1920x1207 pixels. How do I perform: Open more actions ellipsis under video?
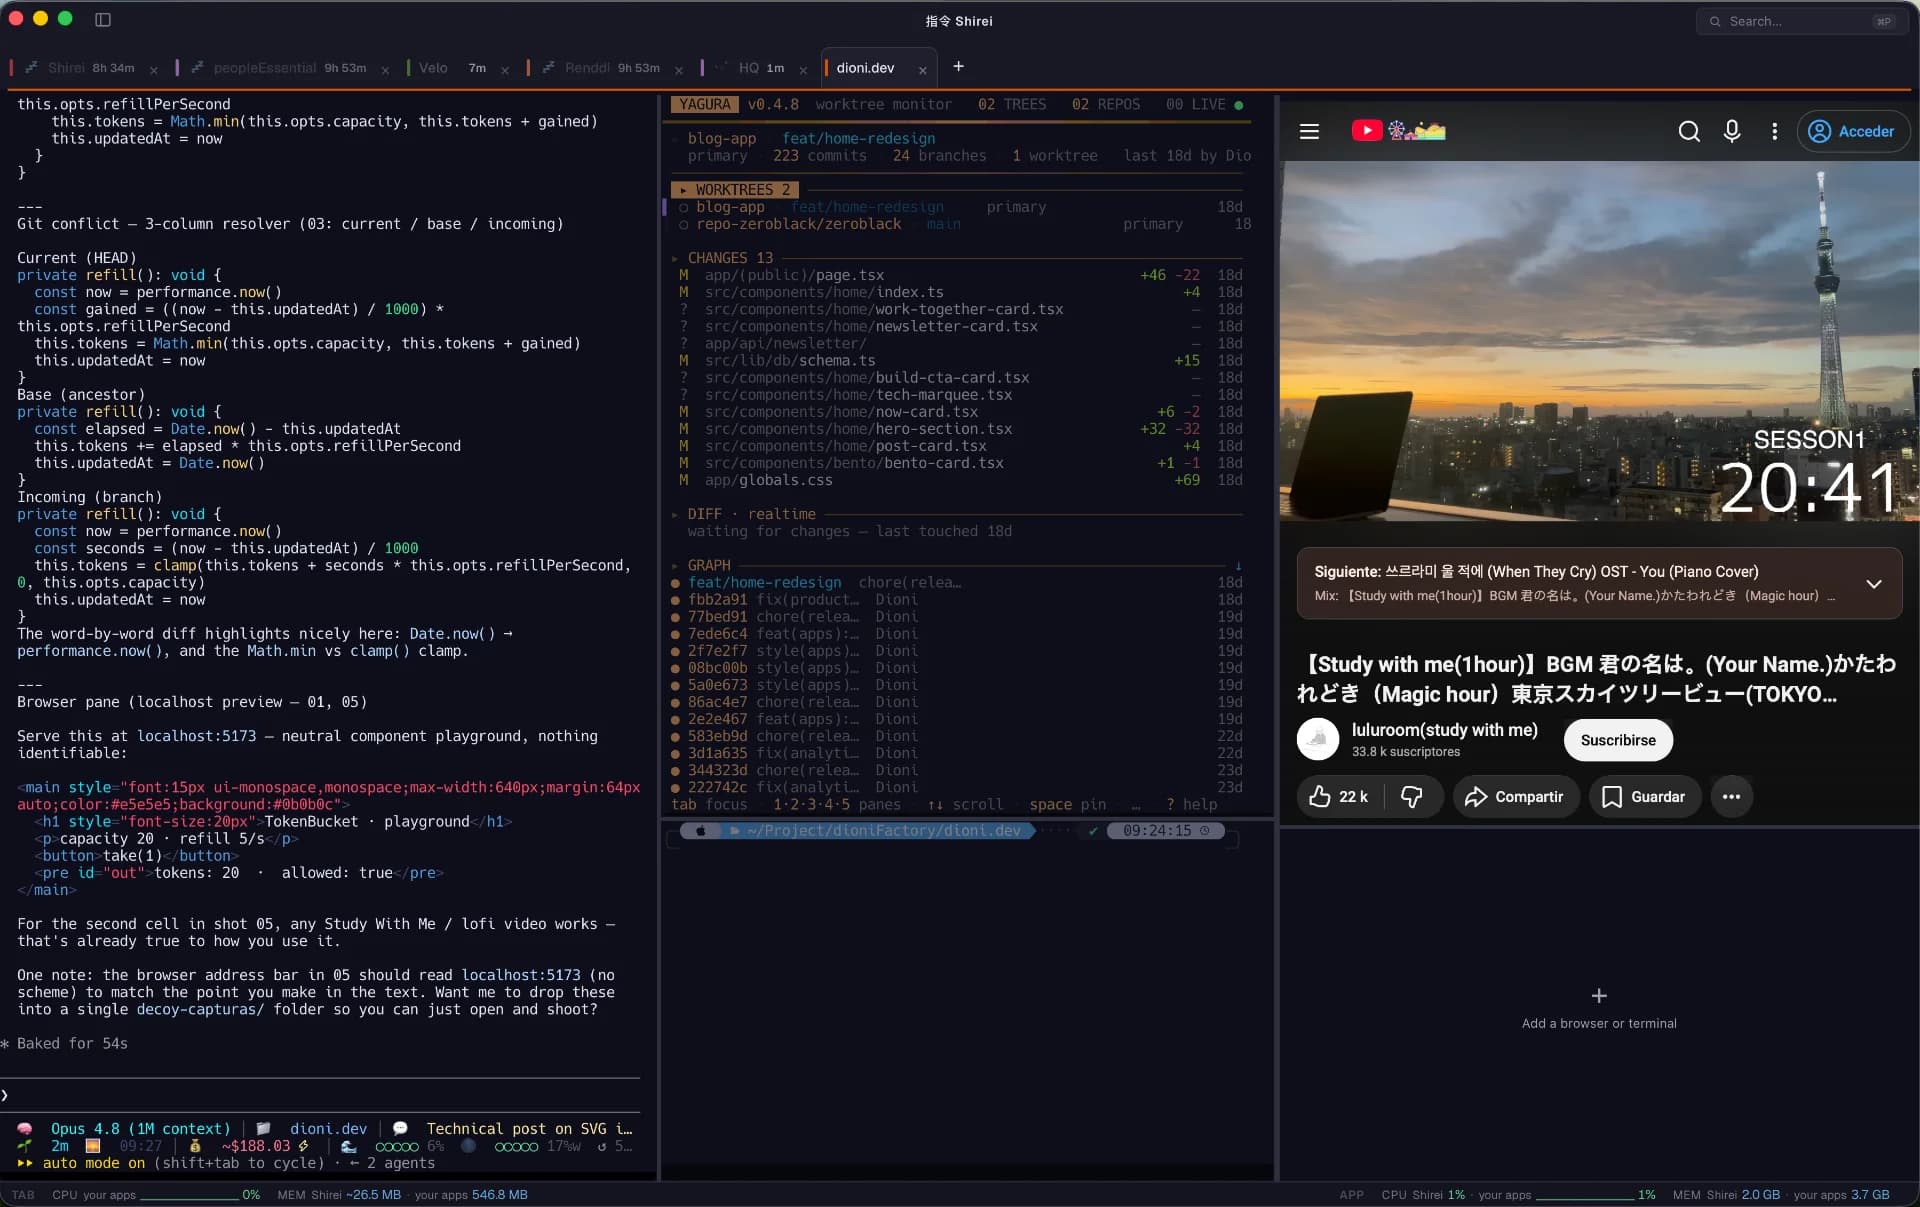[1731, 796]
